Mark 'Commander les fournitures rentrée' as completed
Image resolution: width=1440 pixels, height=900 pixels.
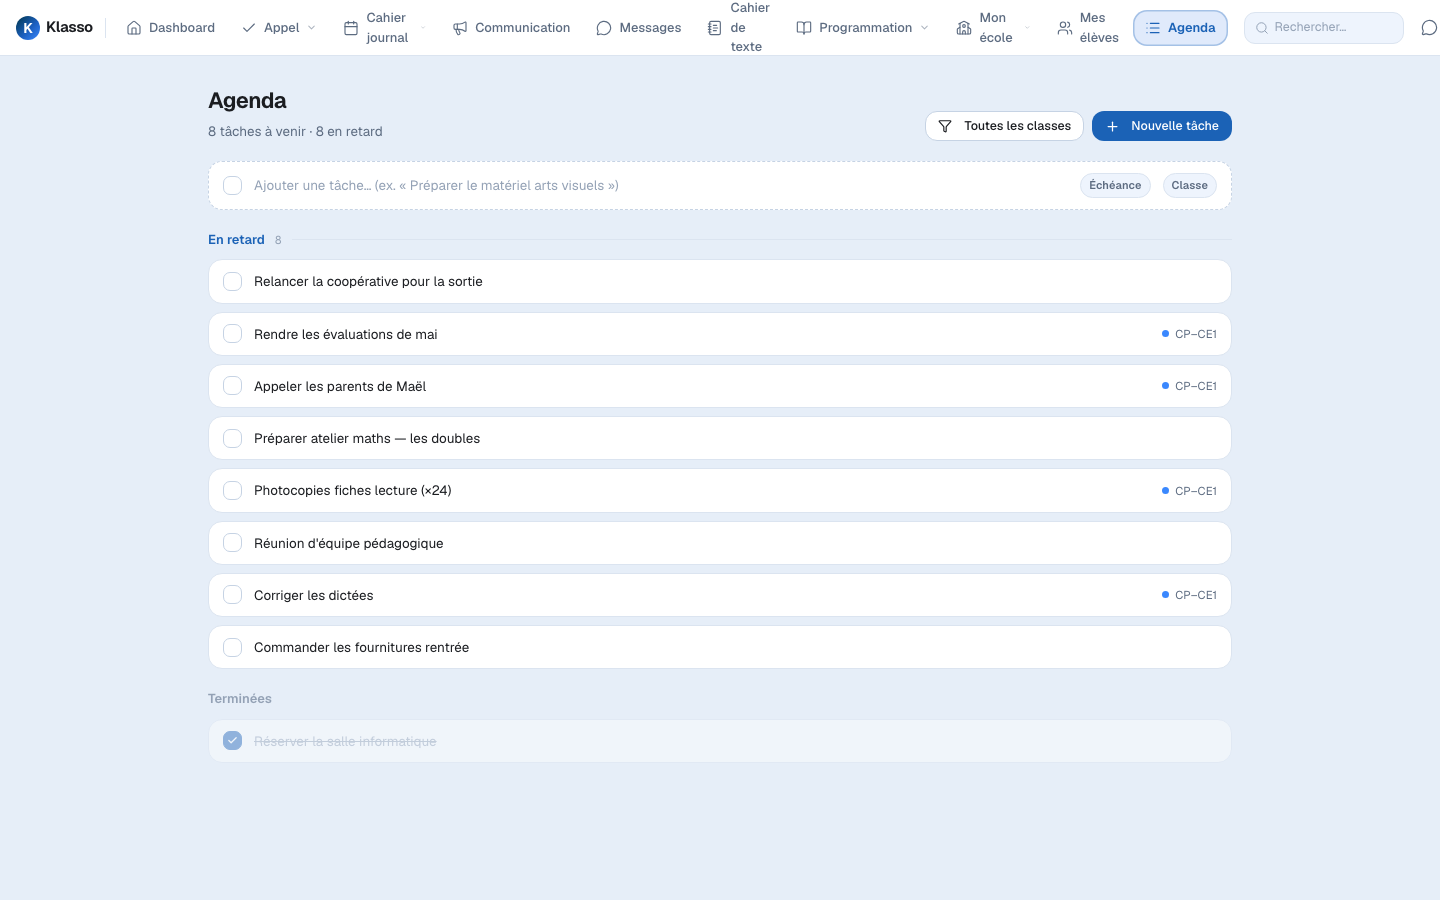(x=233, y=647)
